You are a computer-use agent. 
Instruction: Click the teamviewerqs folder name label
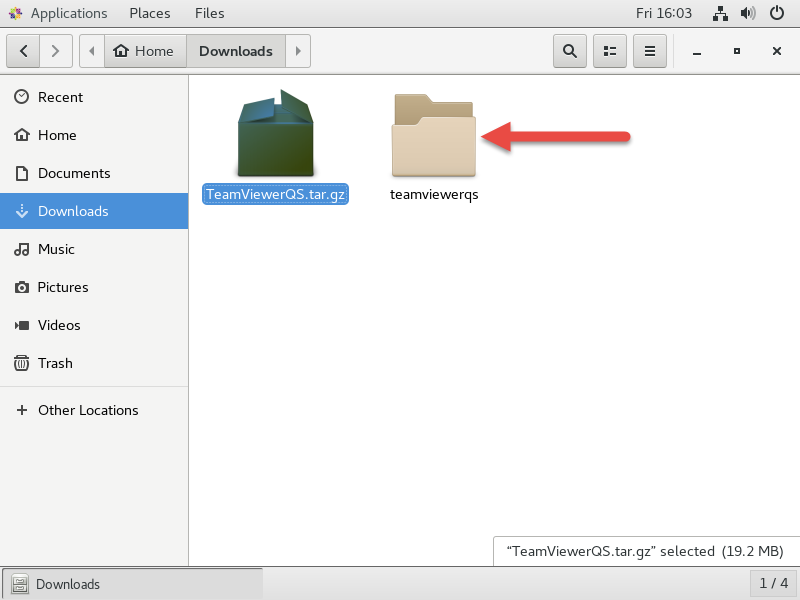coord(434,194)
